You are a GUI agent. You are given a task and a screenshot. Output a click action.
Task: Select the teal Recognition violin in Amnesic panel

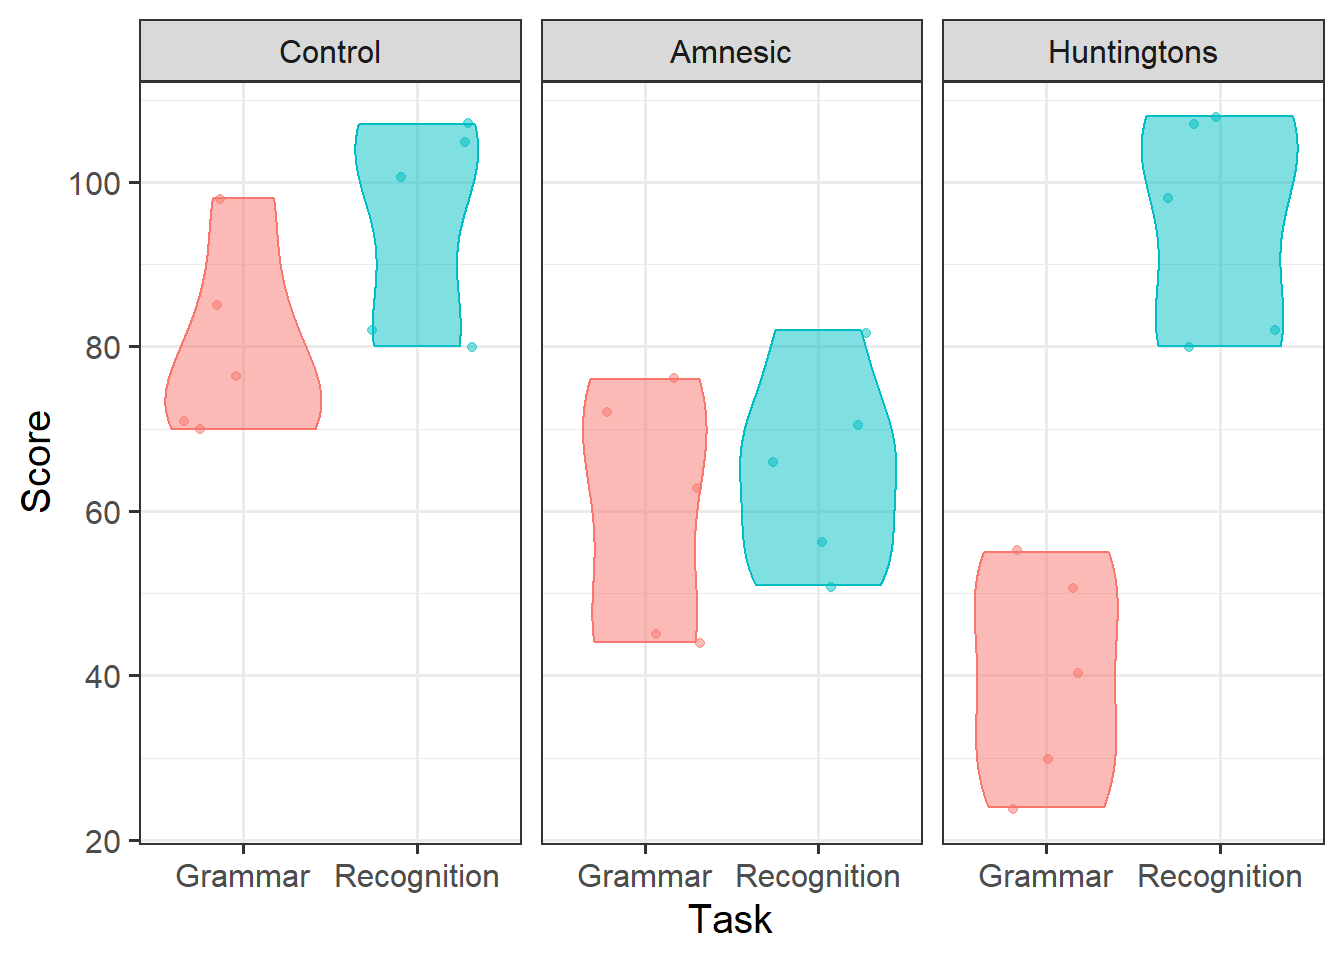818,458
